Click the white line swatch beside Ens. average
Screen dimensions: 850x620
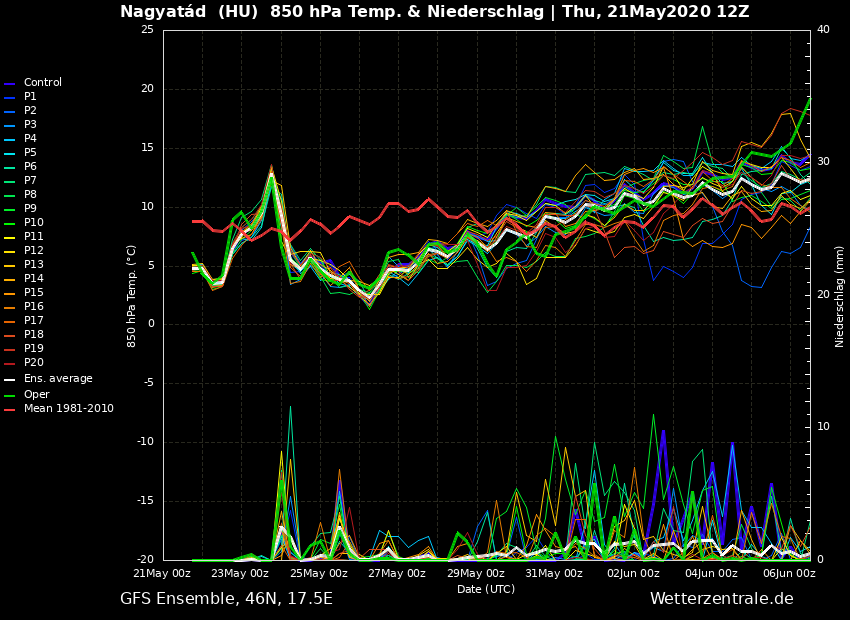[x=9, y=379]
